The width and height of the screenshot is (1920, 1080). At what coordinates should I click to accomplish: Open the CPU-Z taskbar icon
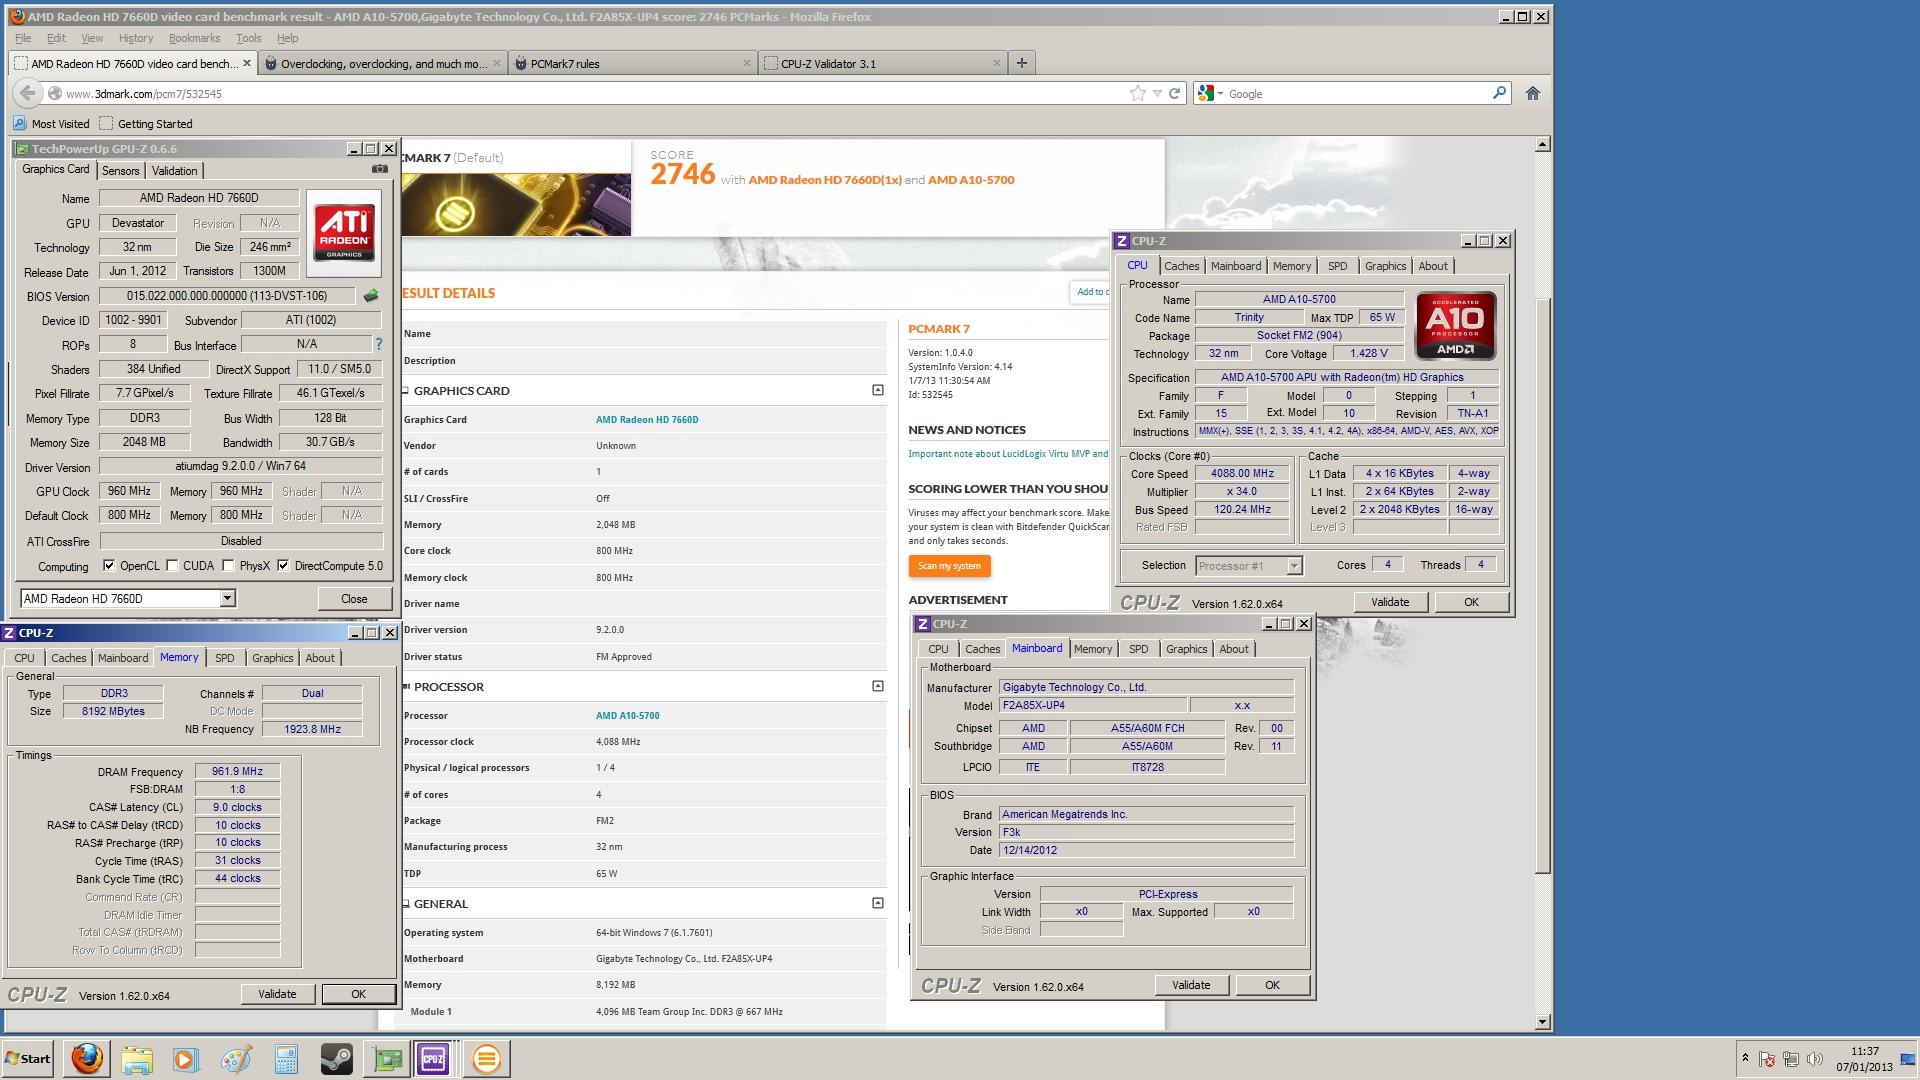click(x=433, y=1058)
